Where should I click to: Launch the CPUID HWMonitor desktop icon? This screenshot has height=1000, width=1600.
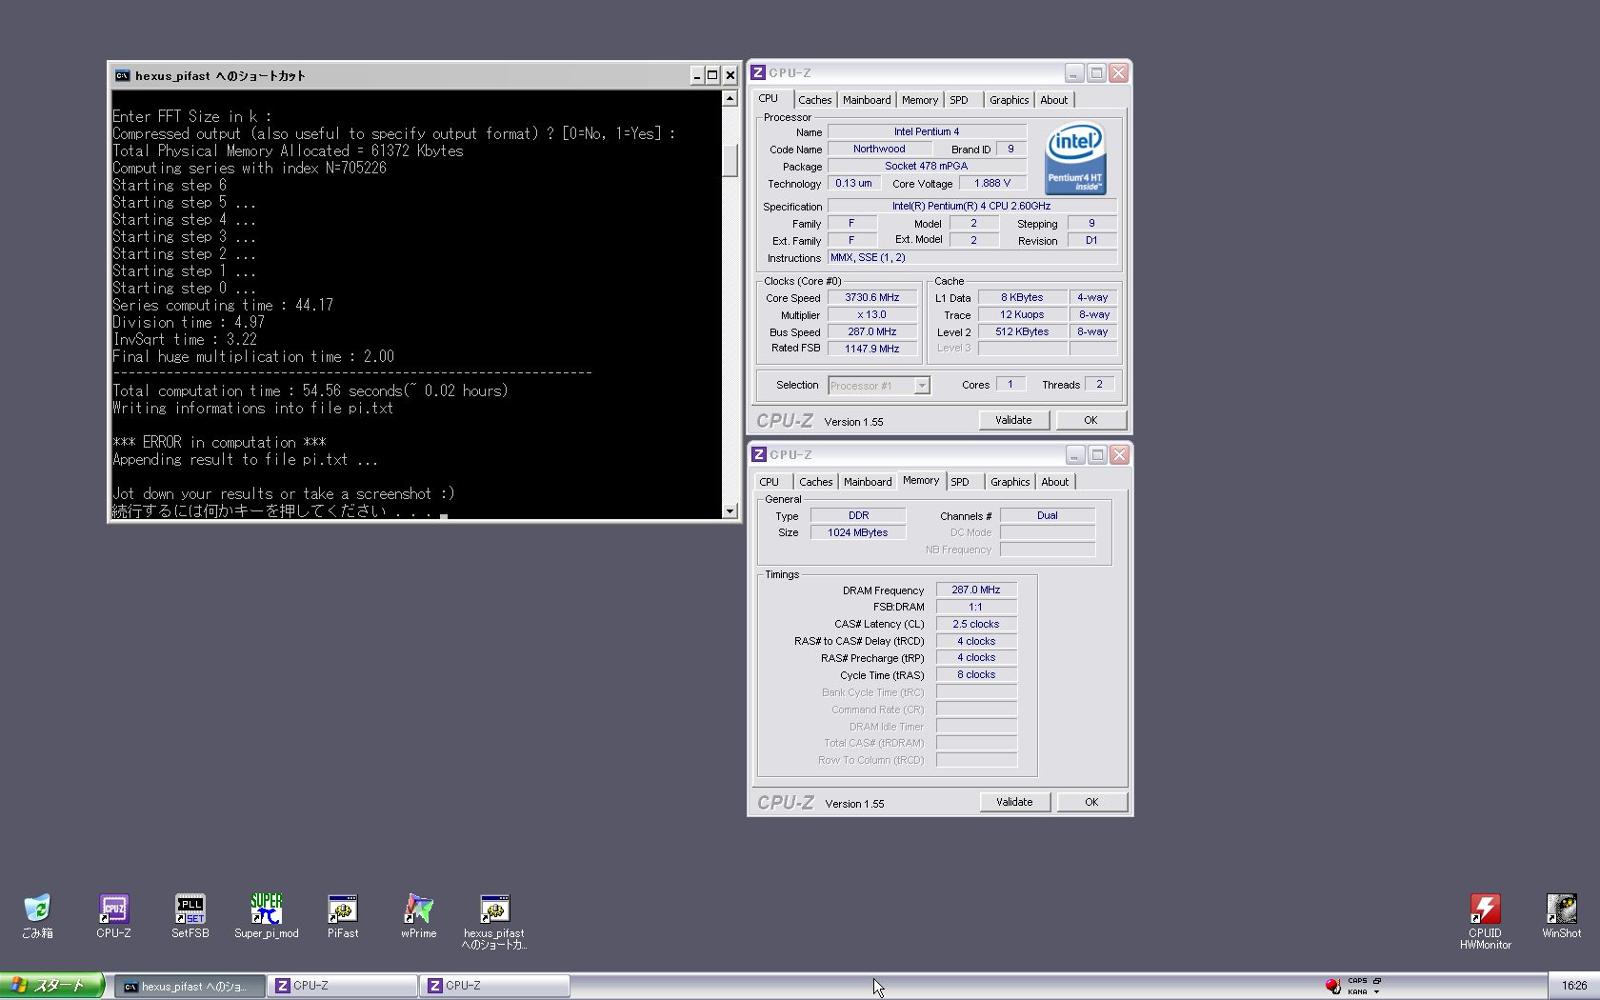(1485, 921)
